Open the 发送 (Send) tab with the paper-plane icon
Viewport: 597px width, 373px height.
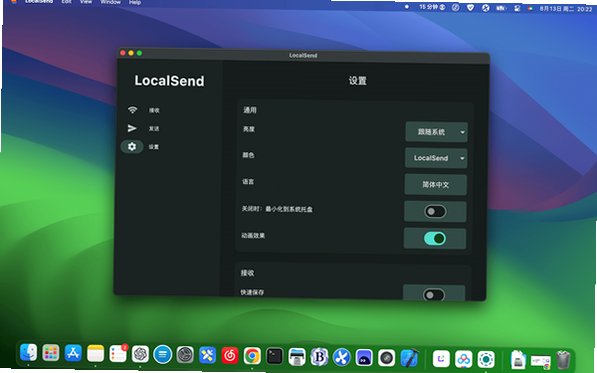click(x=143, y=129)
